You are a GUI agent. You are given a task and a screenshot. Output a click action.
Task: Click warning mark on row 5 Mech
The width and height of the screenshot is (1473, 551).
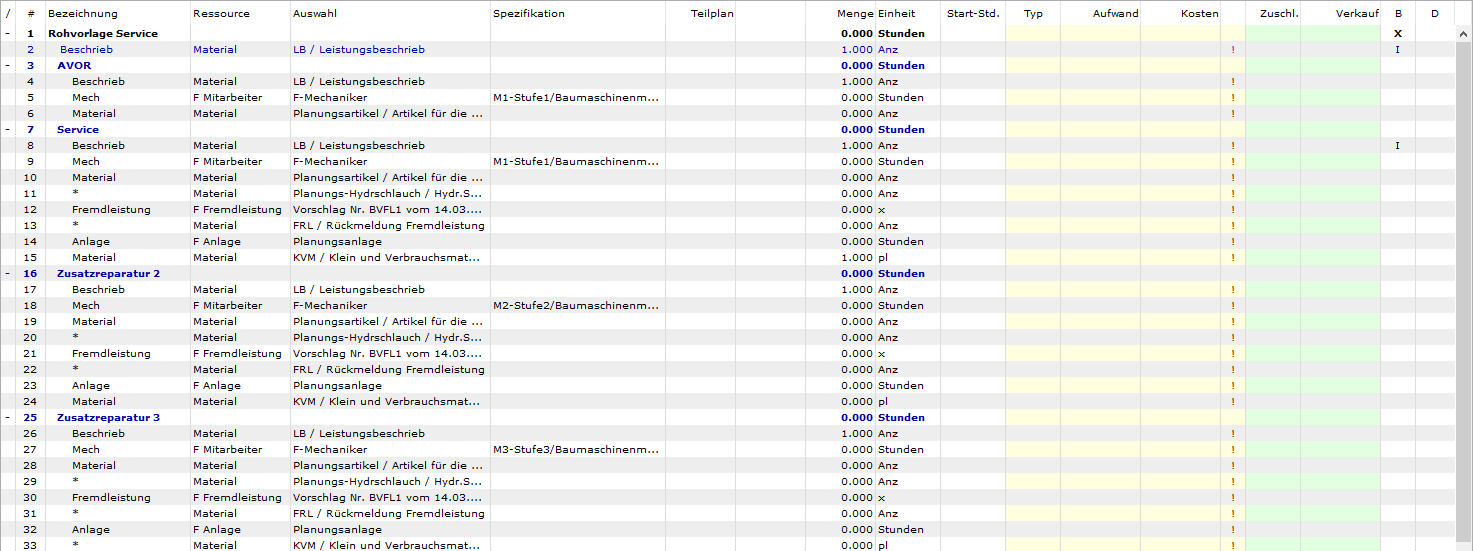(1233, 98)
